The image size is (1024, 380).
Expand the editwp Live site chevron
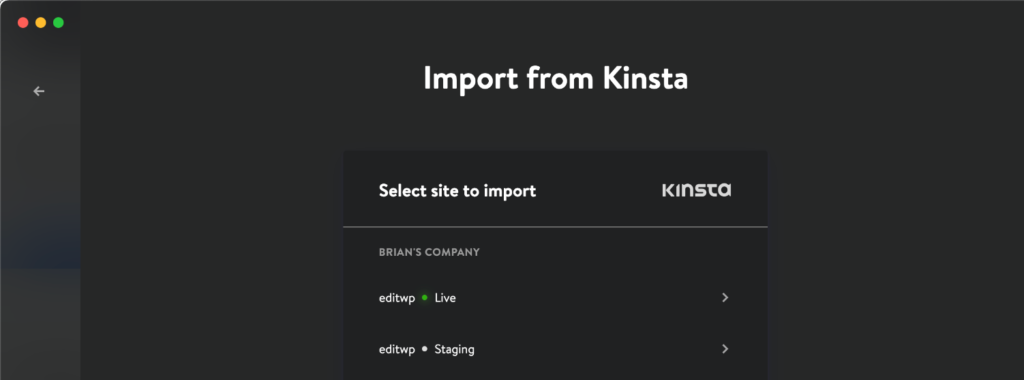tap(724, 298)
